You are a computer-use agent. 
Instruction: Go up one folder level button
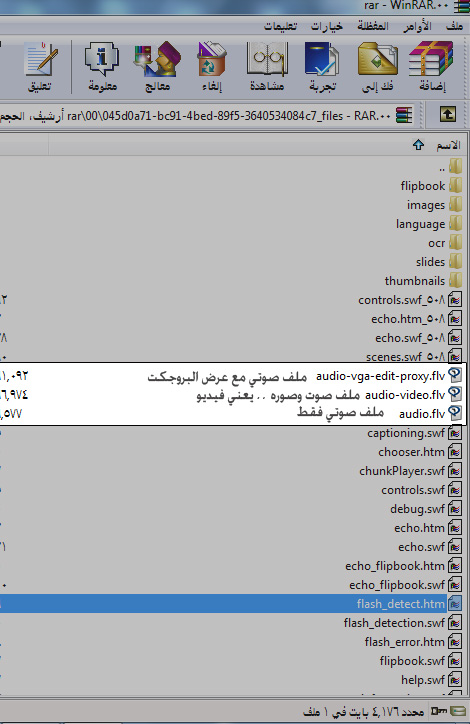pos(447,115)
